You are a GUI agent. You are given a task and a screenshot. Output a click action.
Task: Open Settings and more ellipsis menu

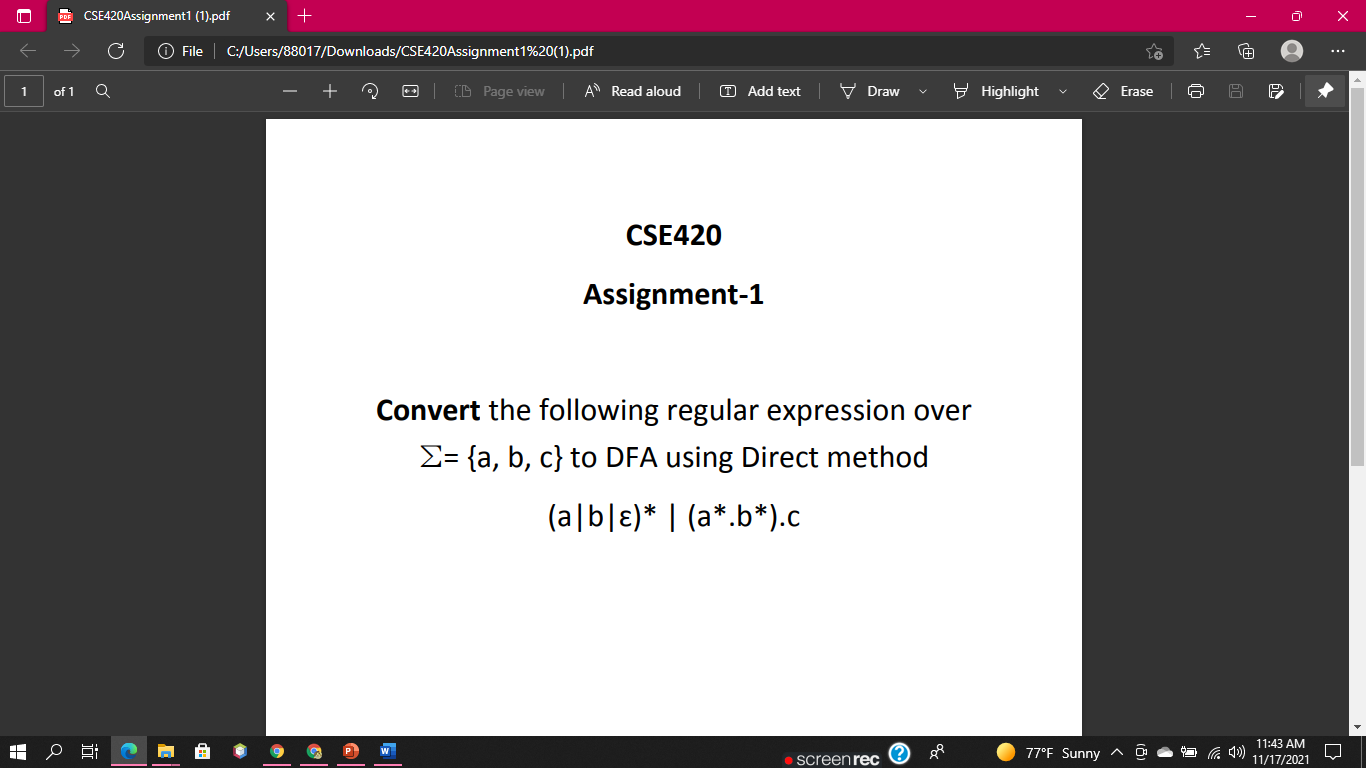click(1338, 51)
